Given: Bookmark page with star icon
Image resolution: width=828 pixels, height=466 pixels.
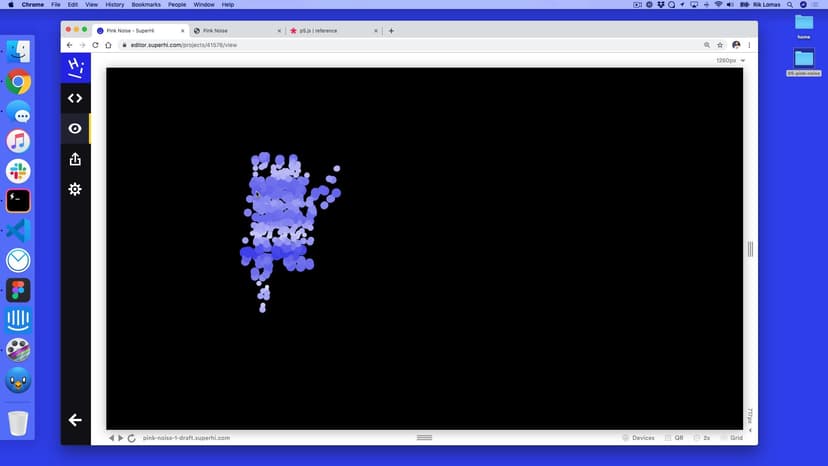Looking at the screenshot, I should click(x=720, y=45).
